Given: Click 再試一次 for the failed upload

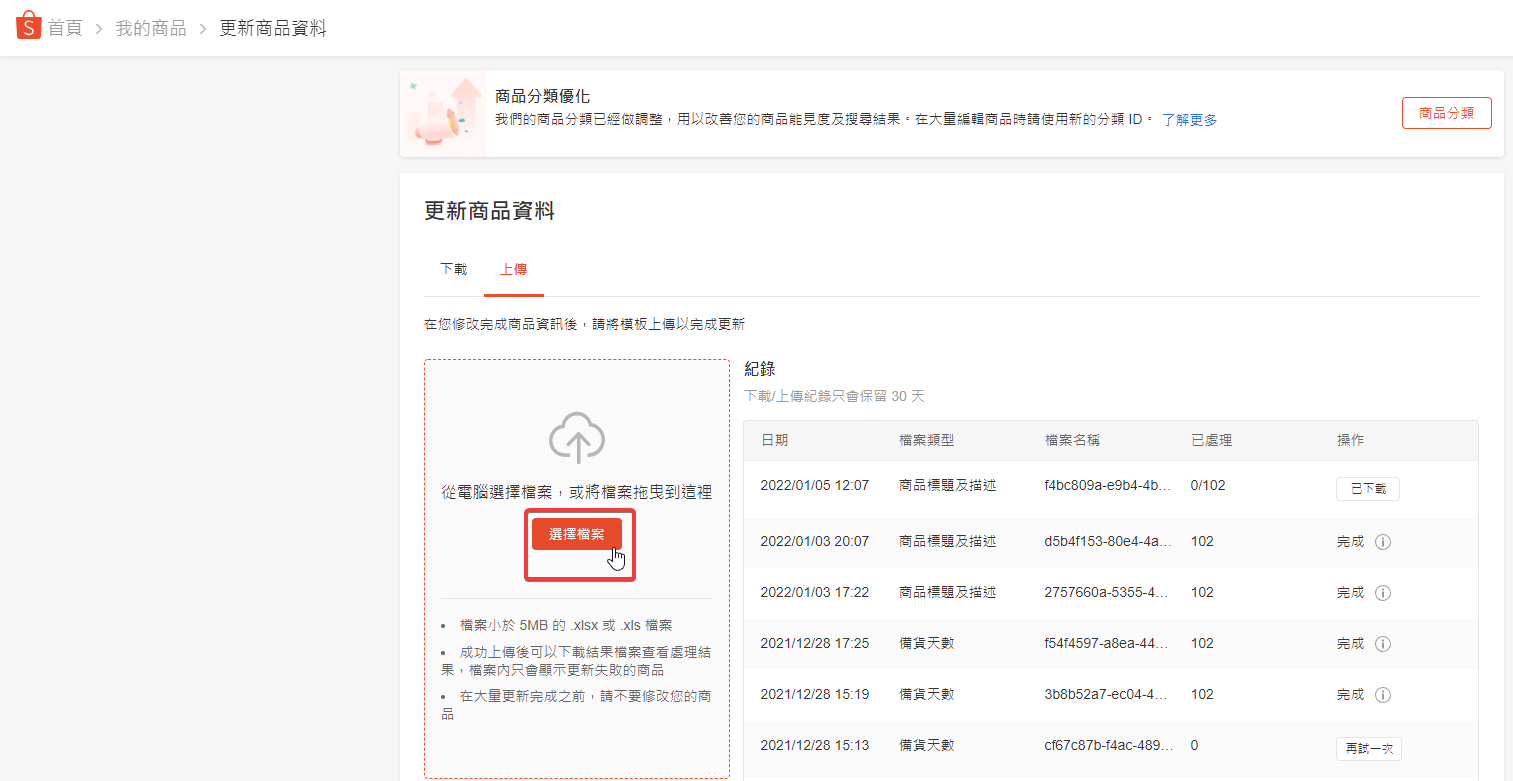Looking at the screenshot, I should tap(1368, 748).
